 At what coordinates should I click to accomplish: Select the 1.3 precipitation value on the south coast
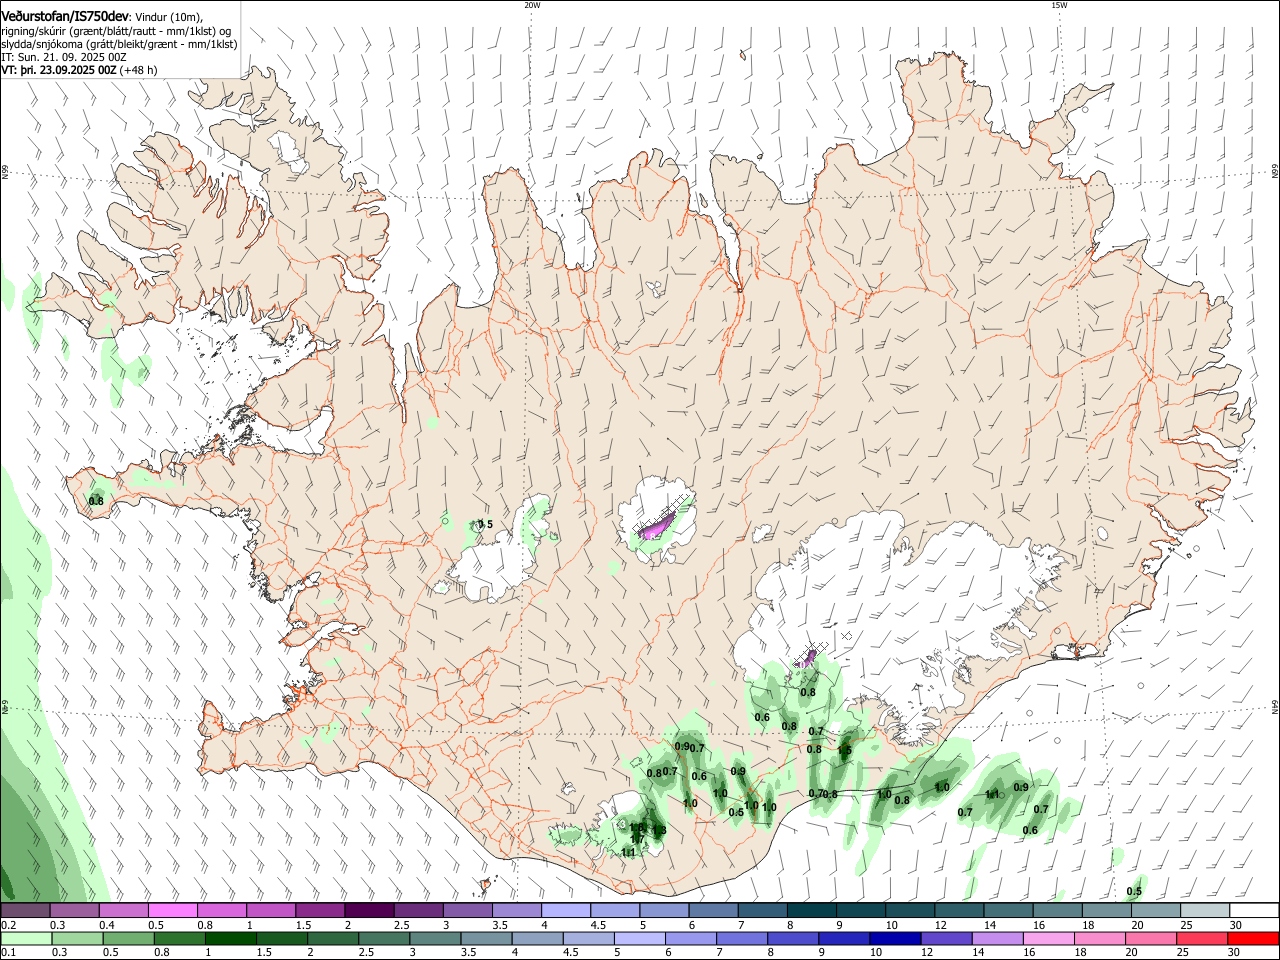[x=658, y=830]
